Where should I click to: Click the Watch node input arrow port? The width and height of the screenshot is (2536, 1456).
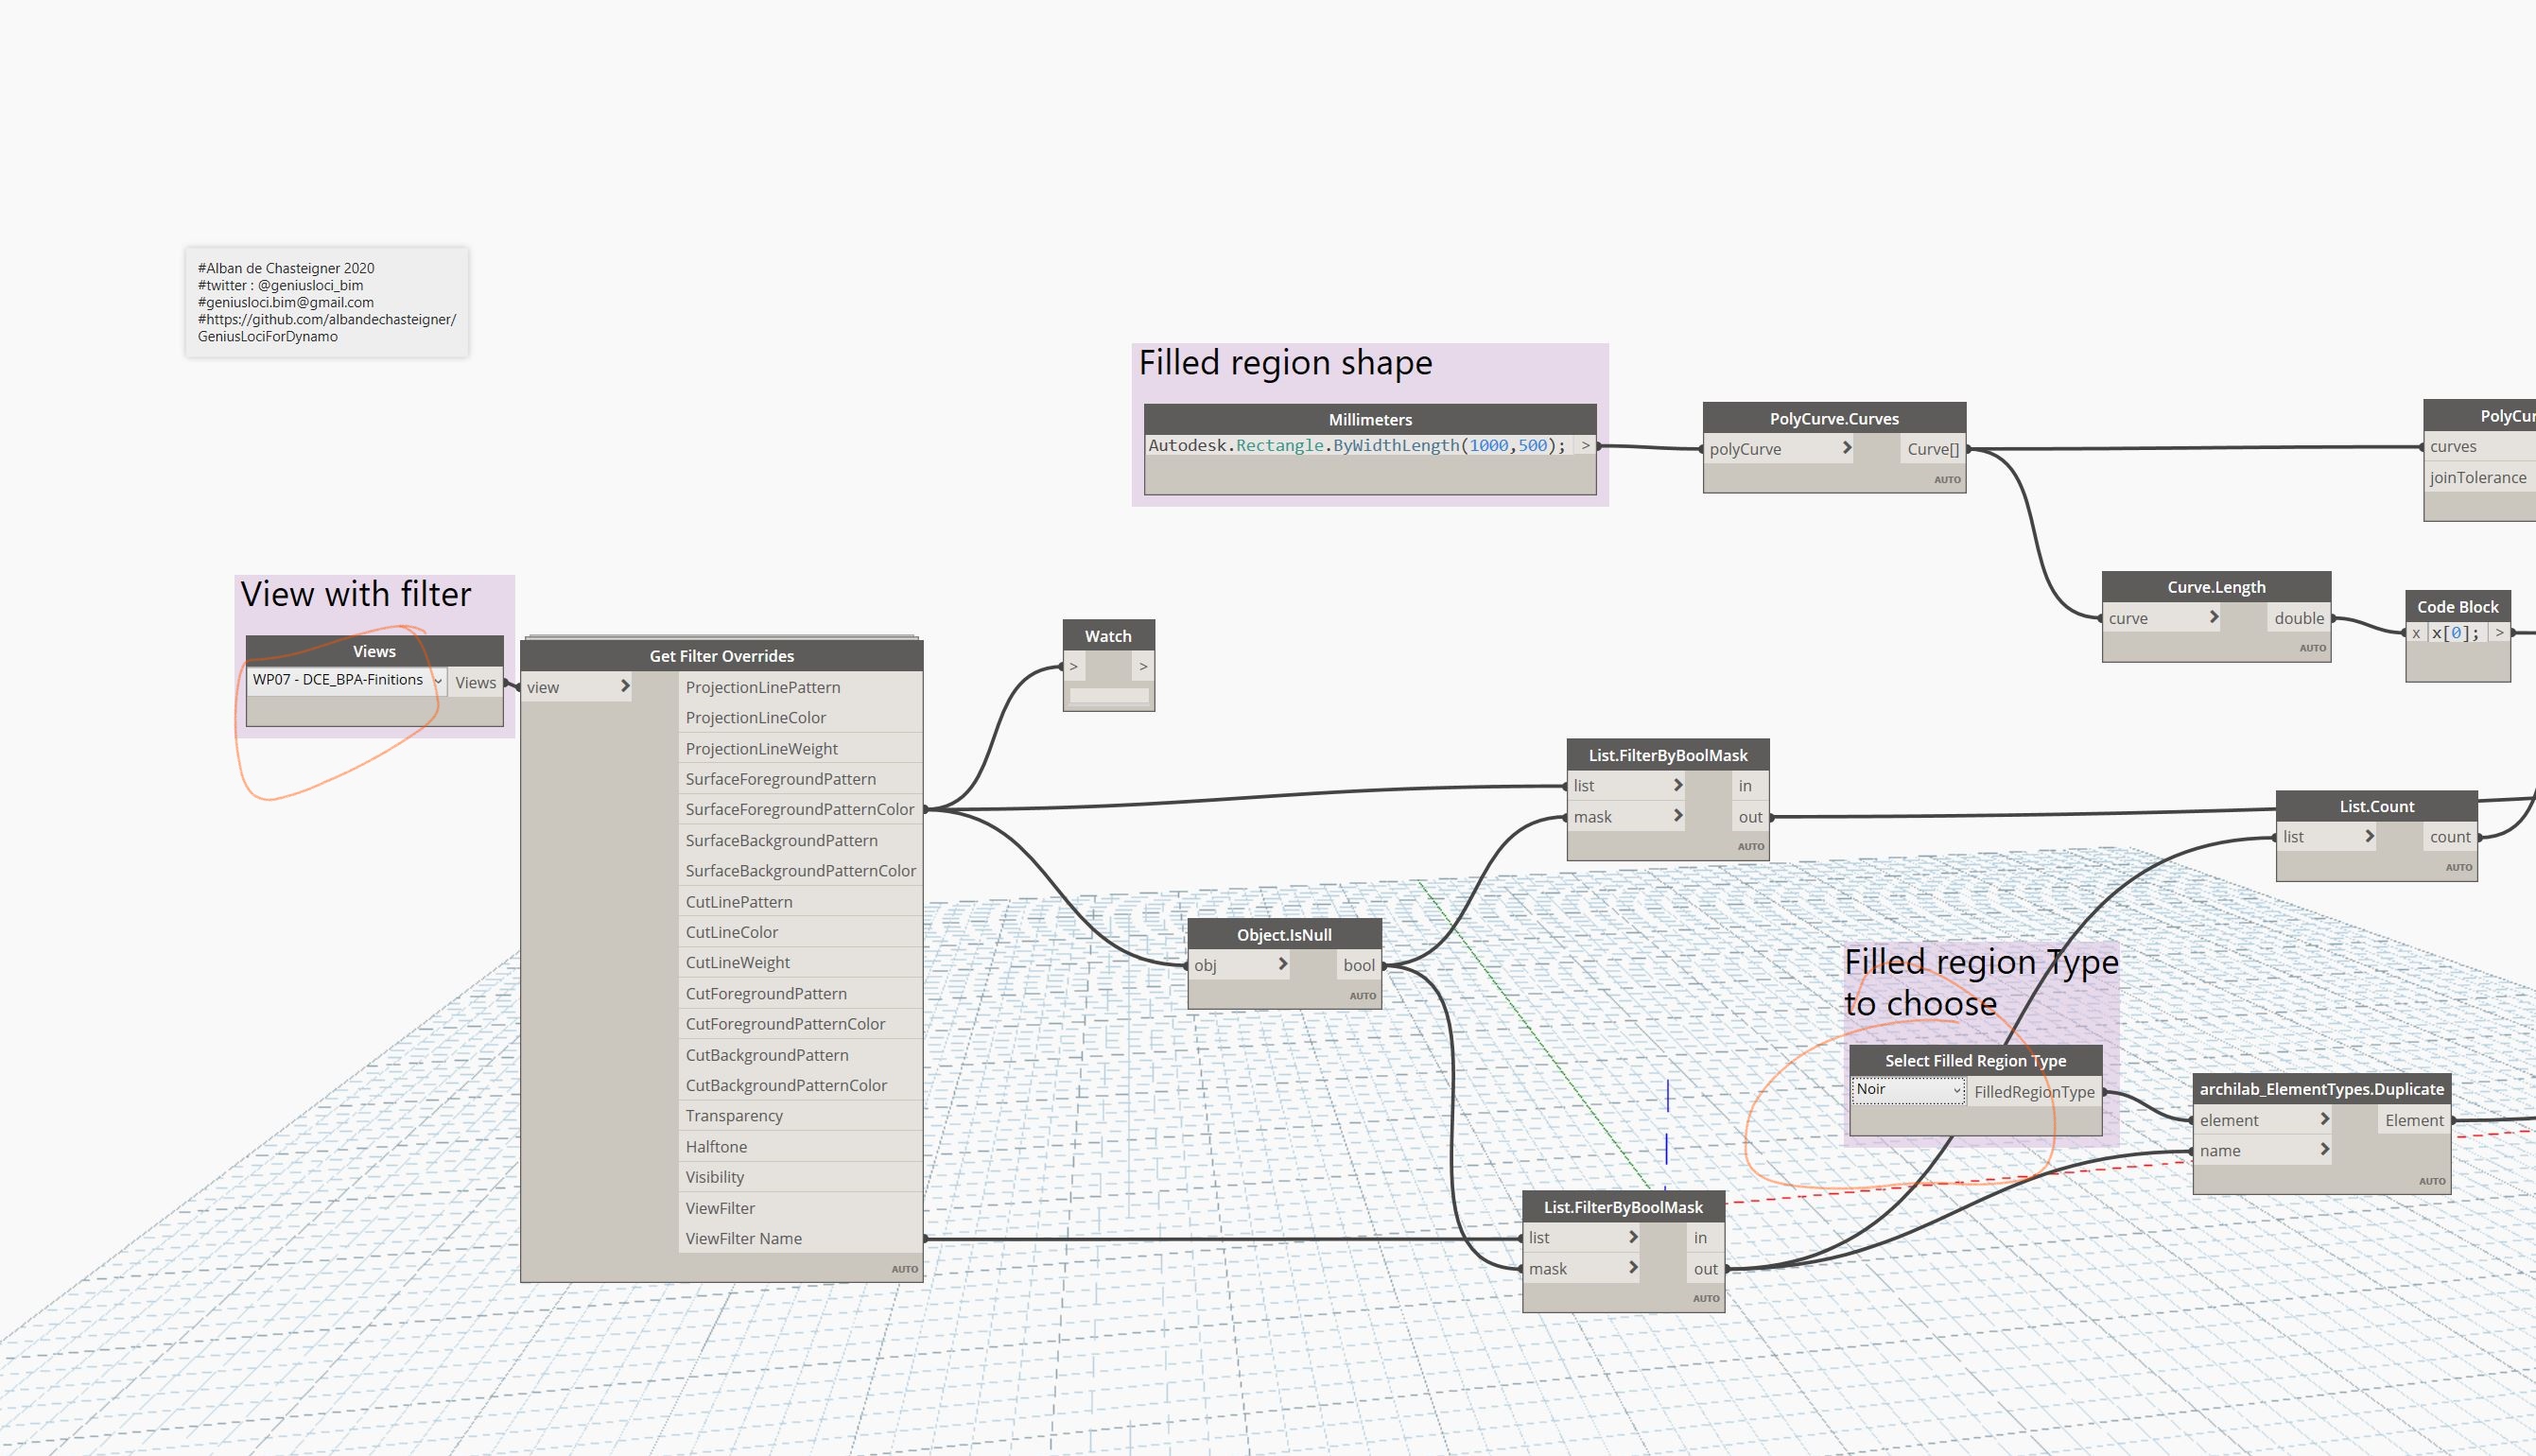(x=1074, y=666)
